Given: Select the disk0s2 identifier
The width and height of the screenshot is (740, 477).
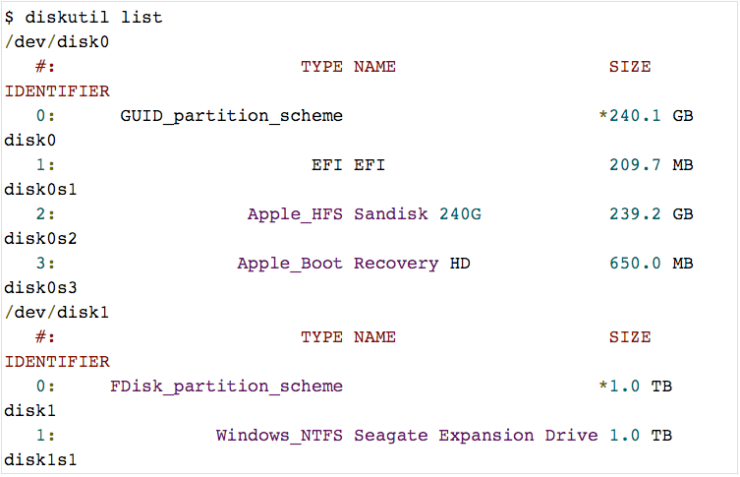Looking at the screenshot, I should tap(41, 239).
